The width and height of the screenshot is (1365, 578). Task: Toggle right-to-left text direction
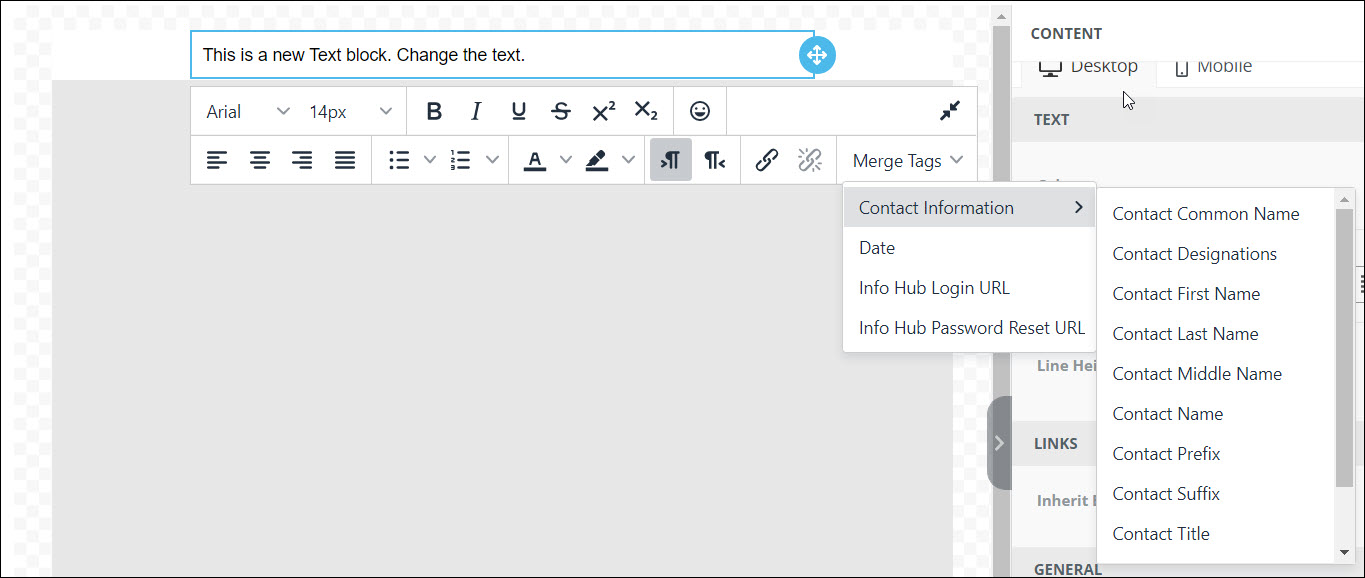(714, 161)
